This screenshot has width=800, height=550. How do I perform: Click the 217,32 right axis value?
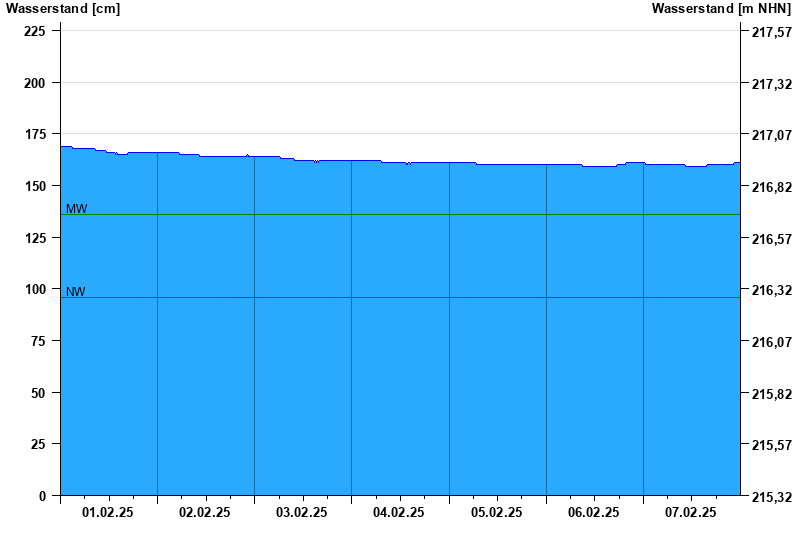772,84
